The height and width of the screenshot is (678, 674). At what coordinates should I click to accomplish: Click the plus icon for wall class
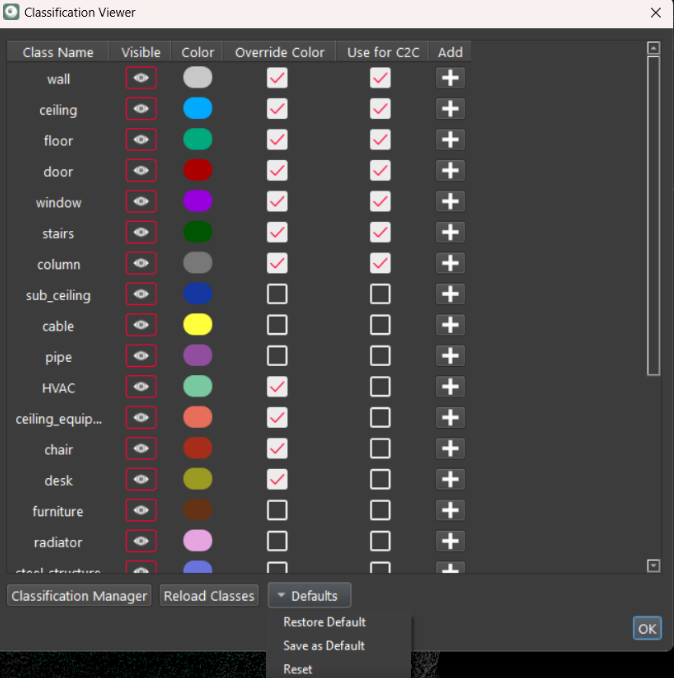450,78
